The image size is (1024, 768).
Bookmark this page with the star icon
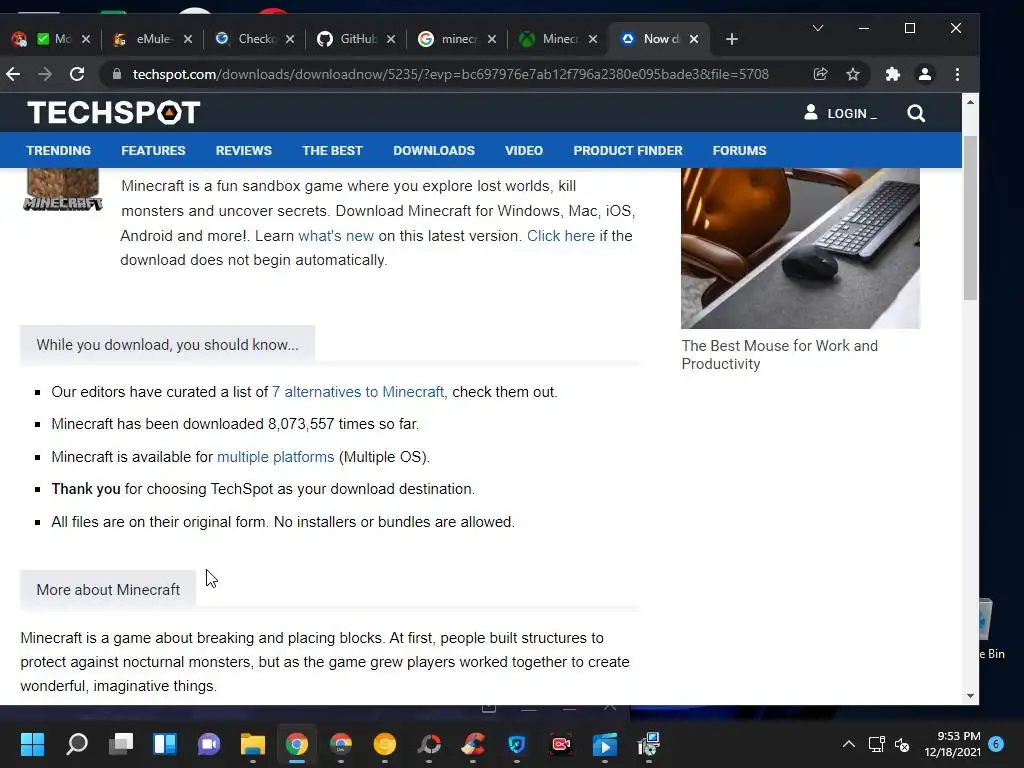(x=853, y=74)
